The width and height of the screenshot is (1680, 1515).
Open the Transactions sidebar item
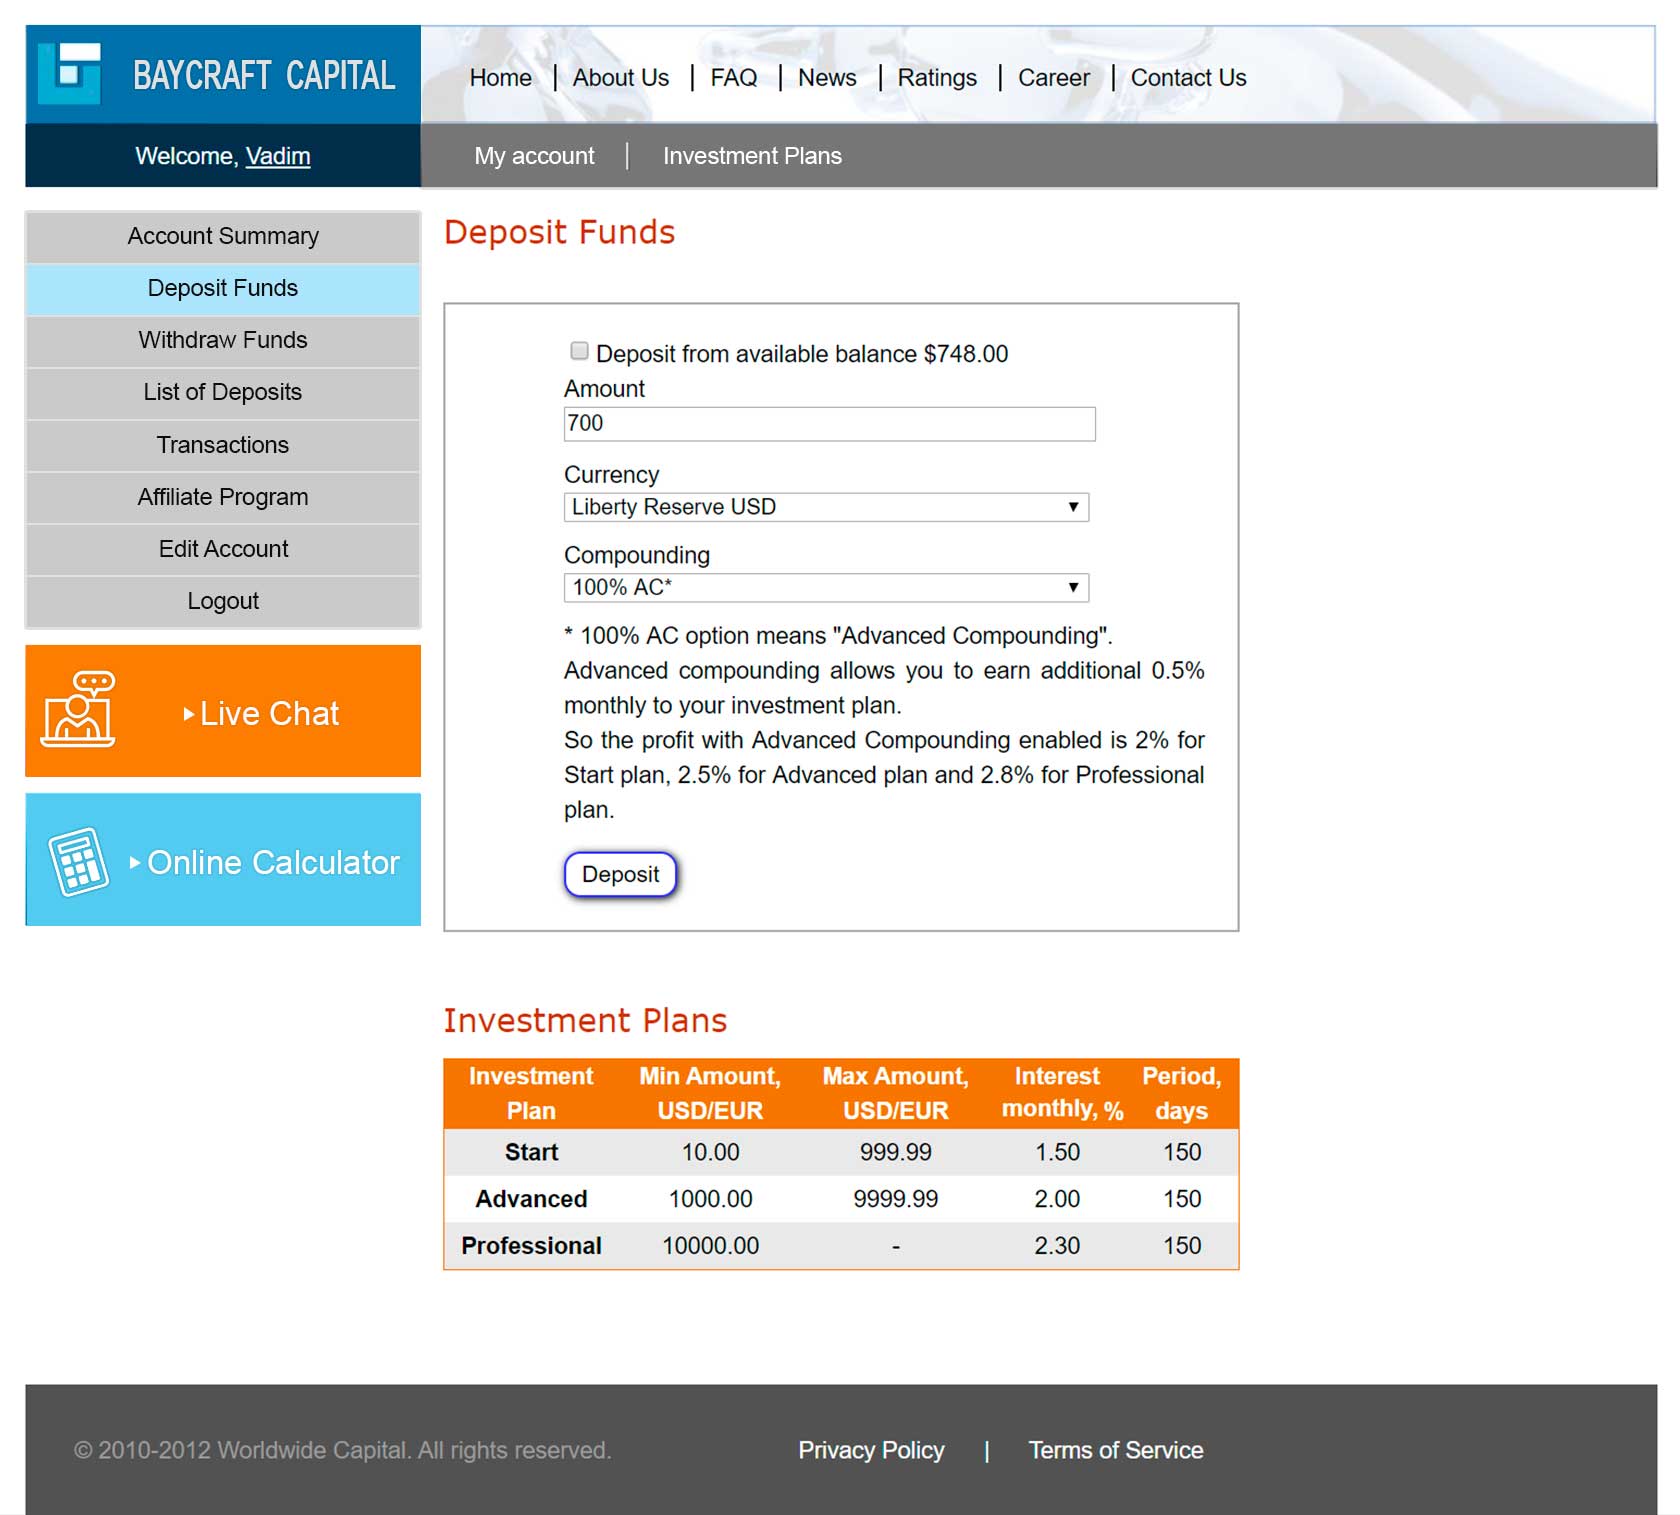coord(222,445)
